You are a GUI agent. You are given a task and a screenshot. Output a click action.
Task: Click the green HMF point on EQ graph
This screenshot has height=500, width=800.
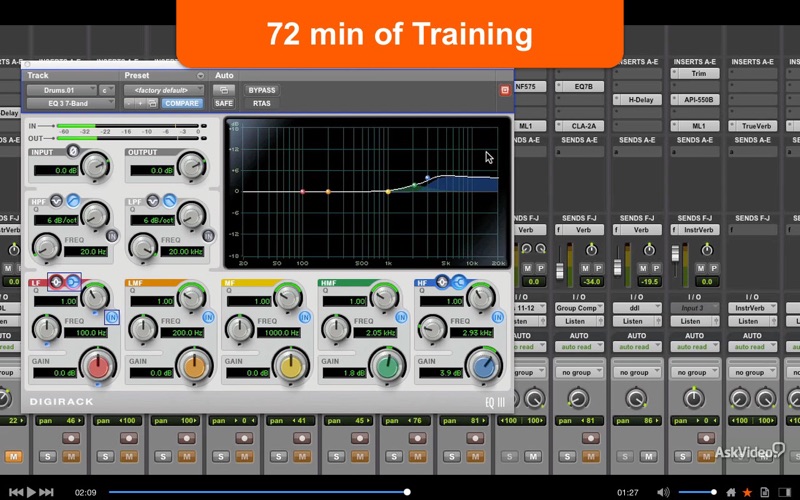click(415, 186)
